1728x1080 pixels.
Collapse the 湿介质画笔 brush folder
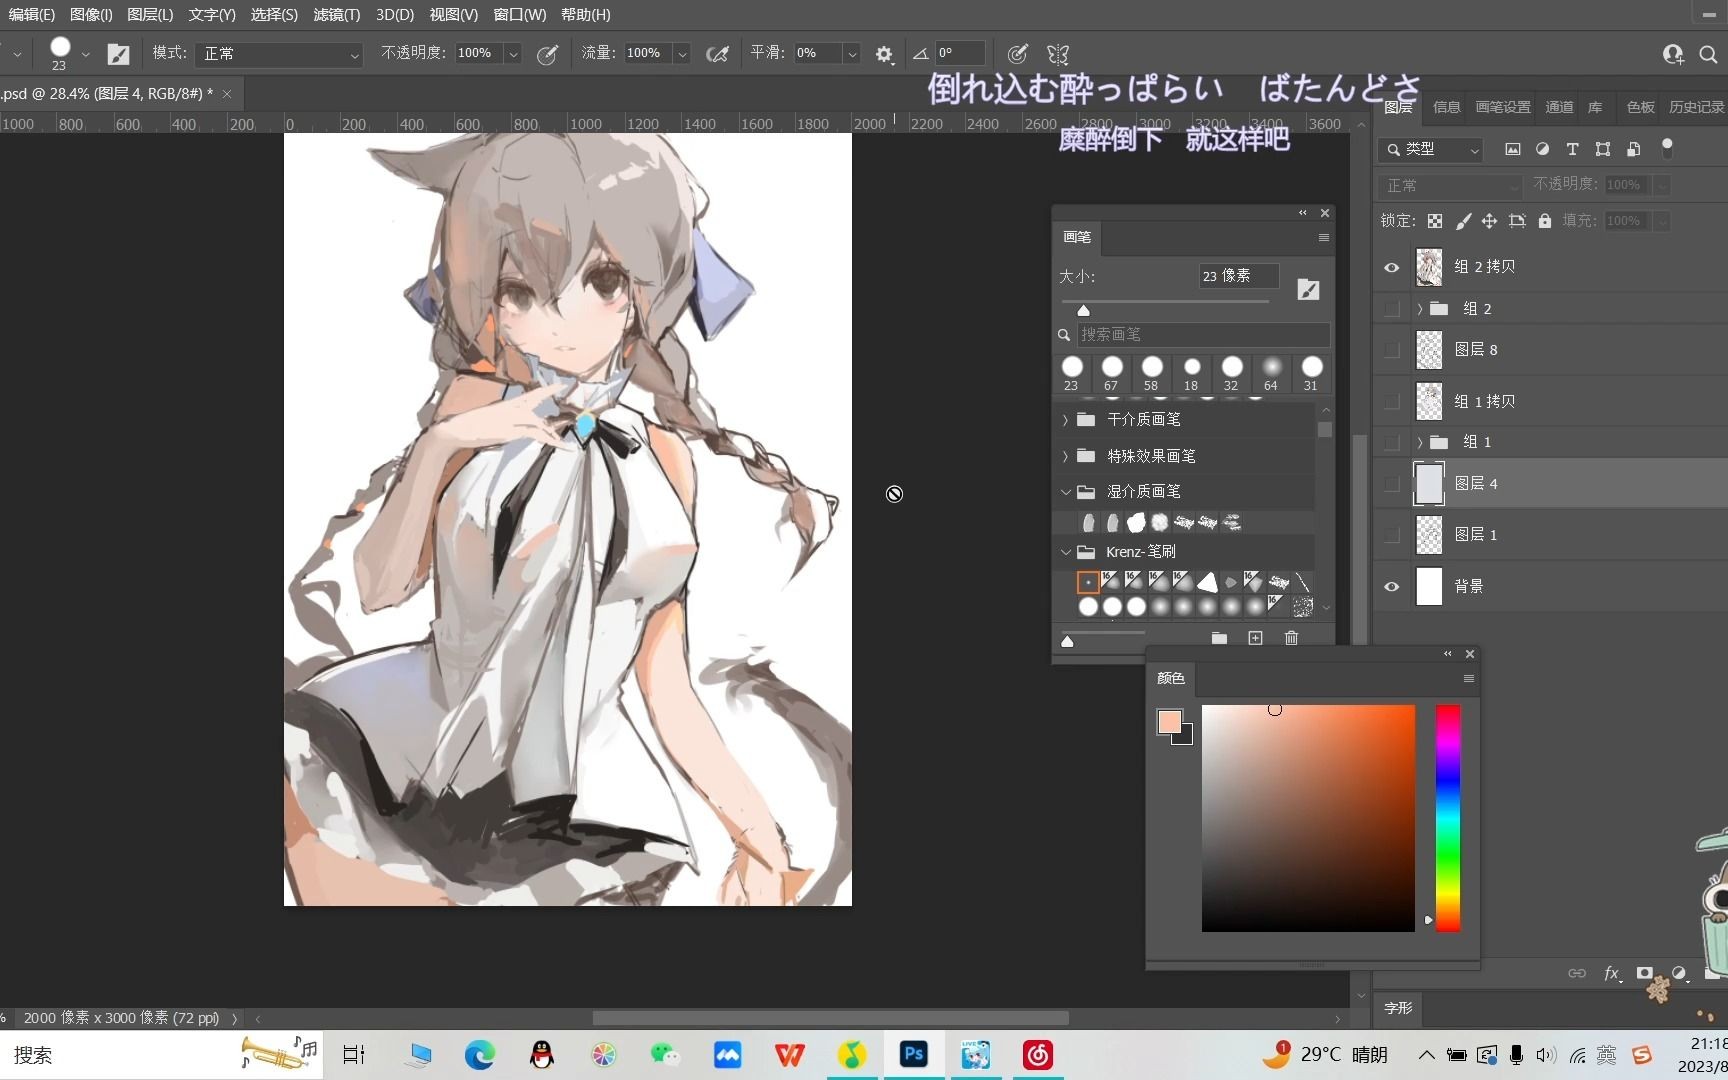pyautogui.click(x=1065, y=492)
